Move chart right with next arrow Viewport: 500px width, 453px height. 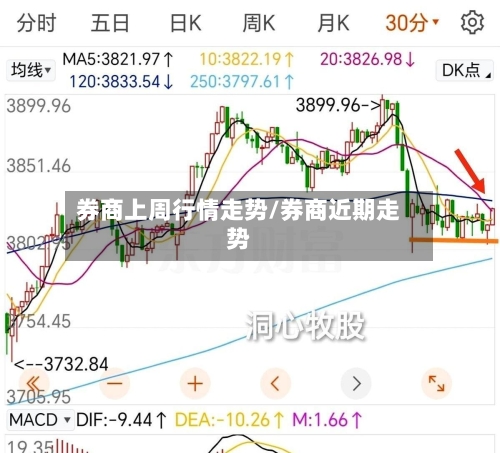click(x=356, y=384)
